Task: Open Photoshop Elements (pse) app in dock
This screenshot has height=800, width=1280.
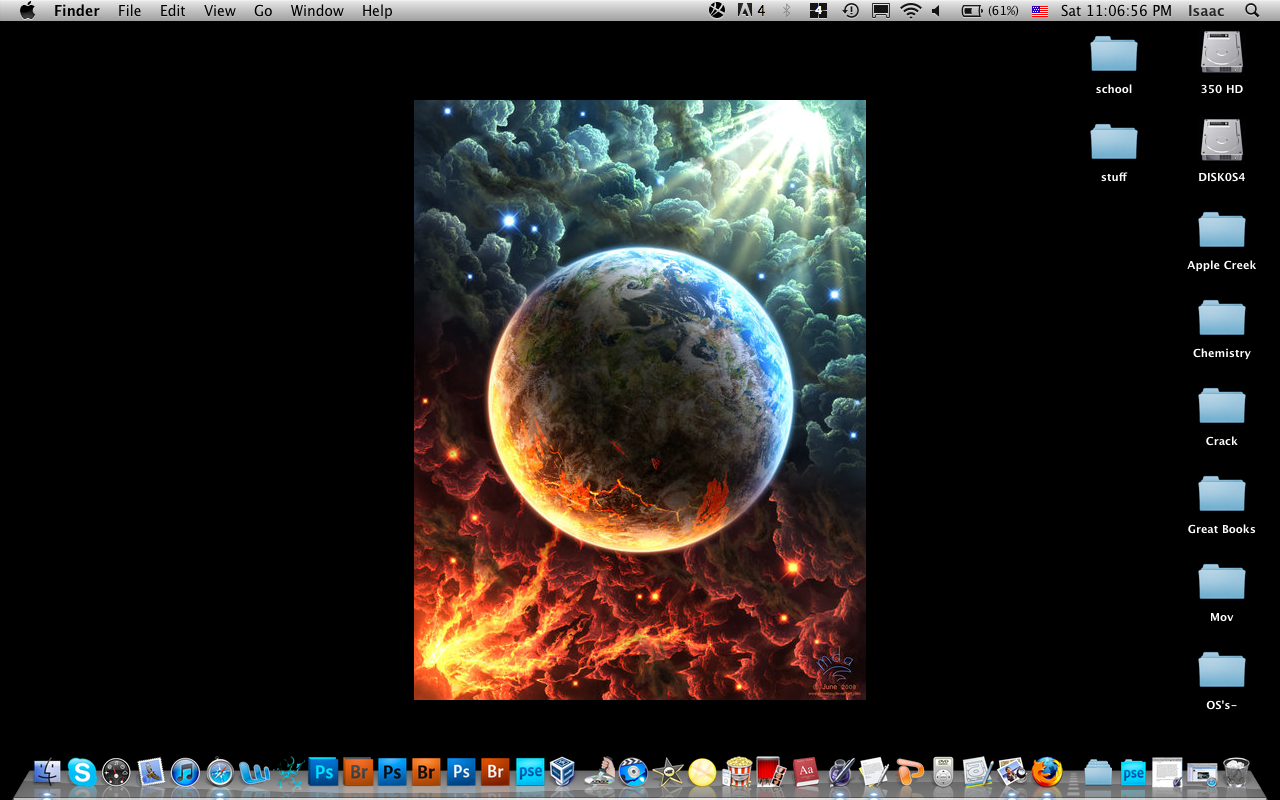Action: tap(529, 772)
